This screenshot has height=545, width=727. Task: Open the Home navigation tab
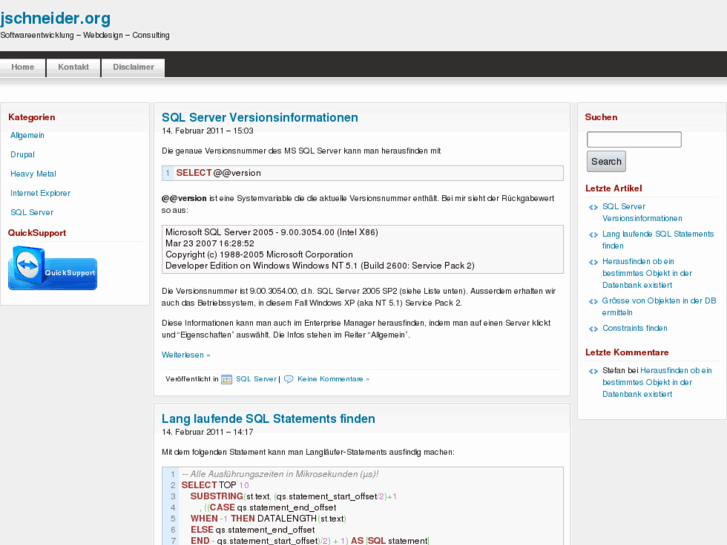pyautogui.click(x=23, y=67)
